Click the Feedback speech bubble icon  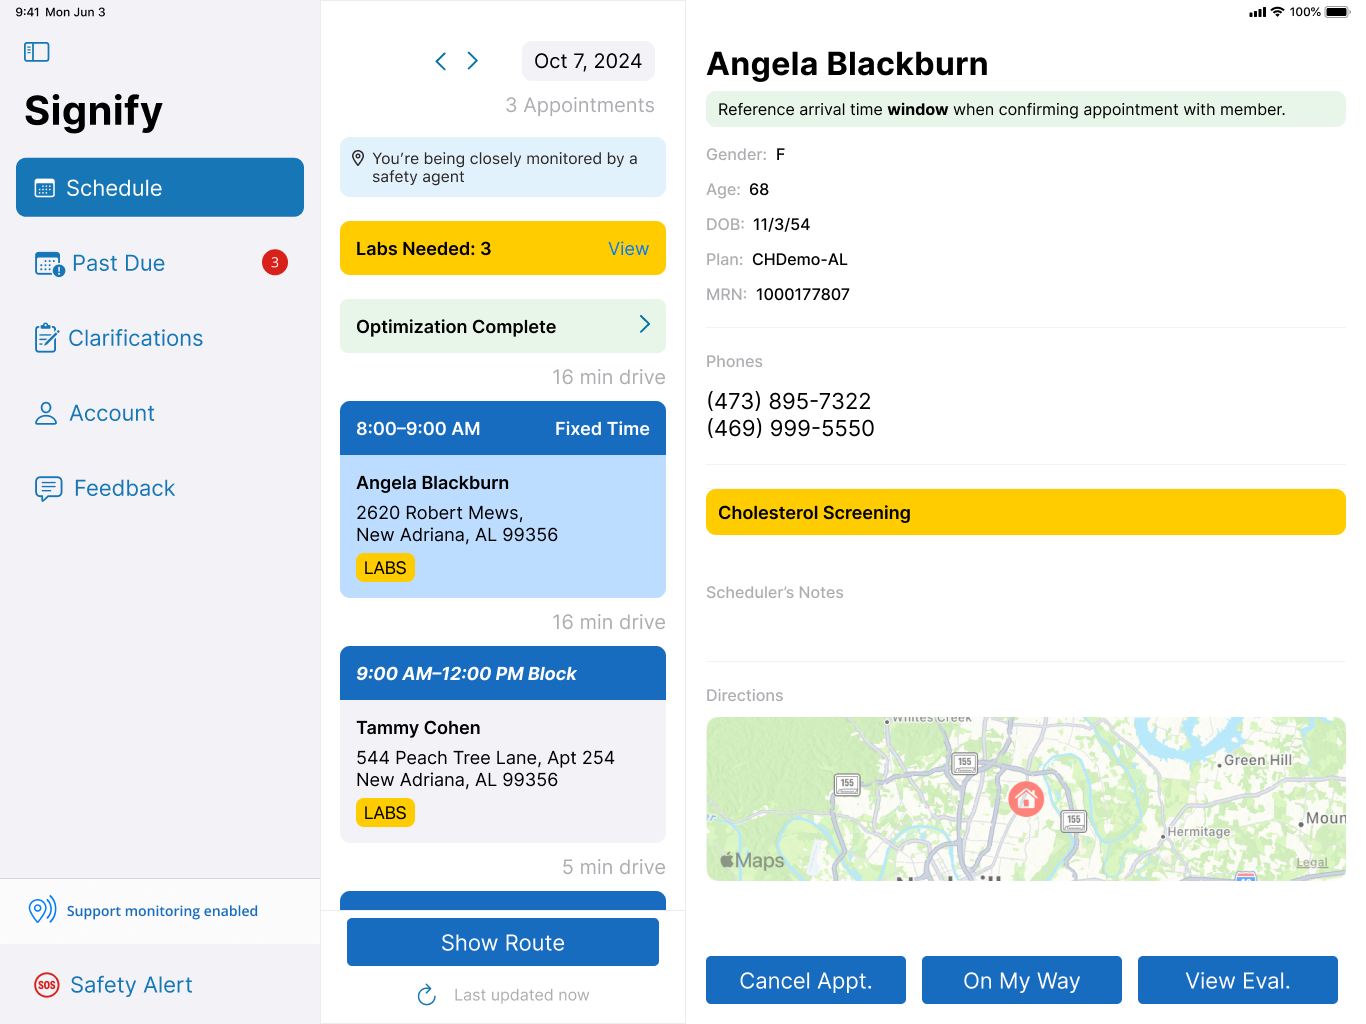[48, 488]
